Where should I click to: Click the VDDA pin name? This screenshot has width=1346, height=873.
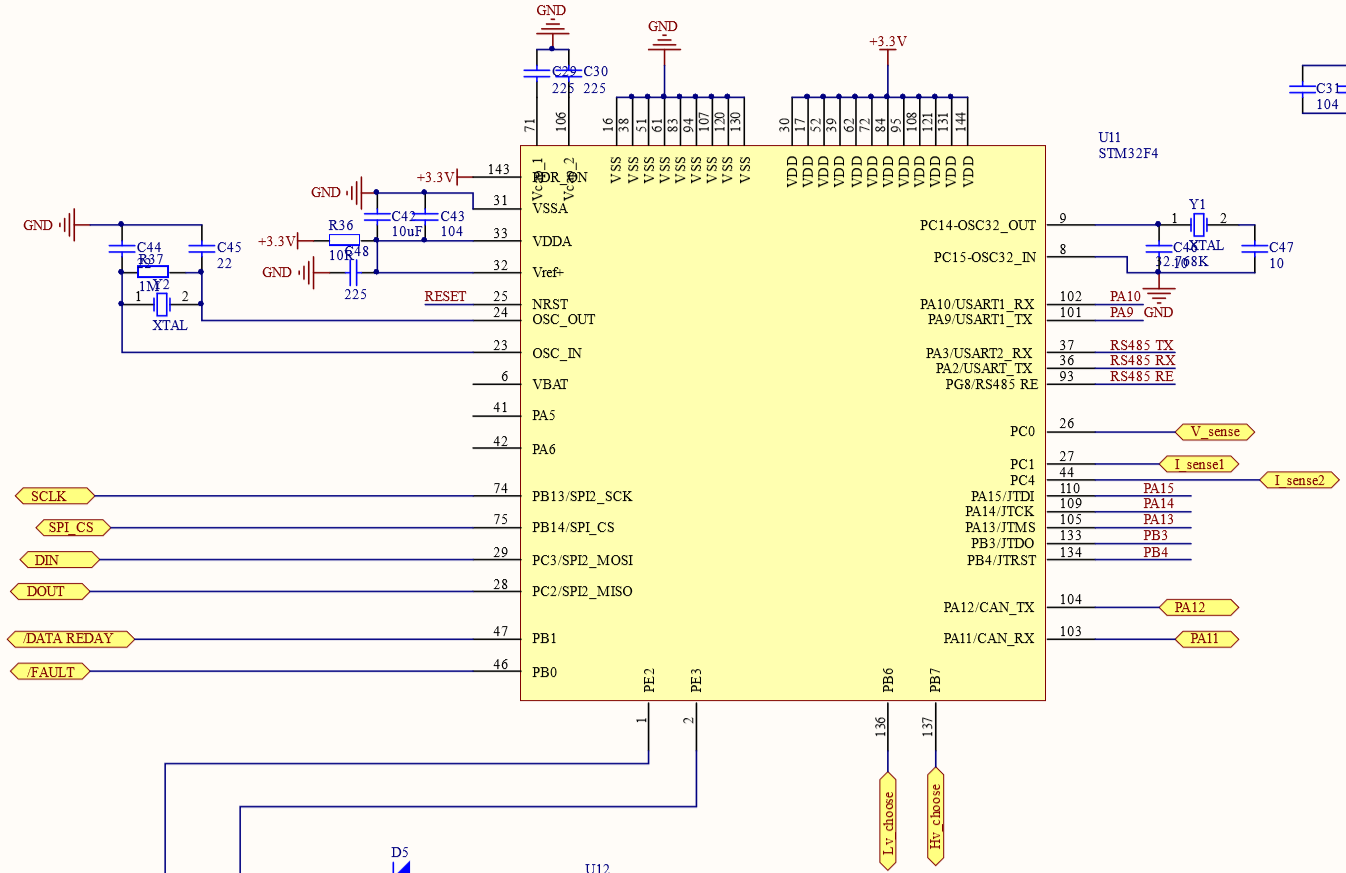pos(552,242)
